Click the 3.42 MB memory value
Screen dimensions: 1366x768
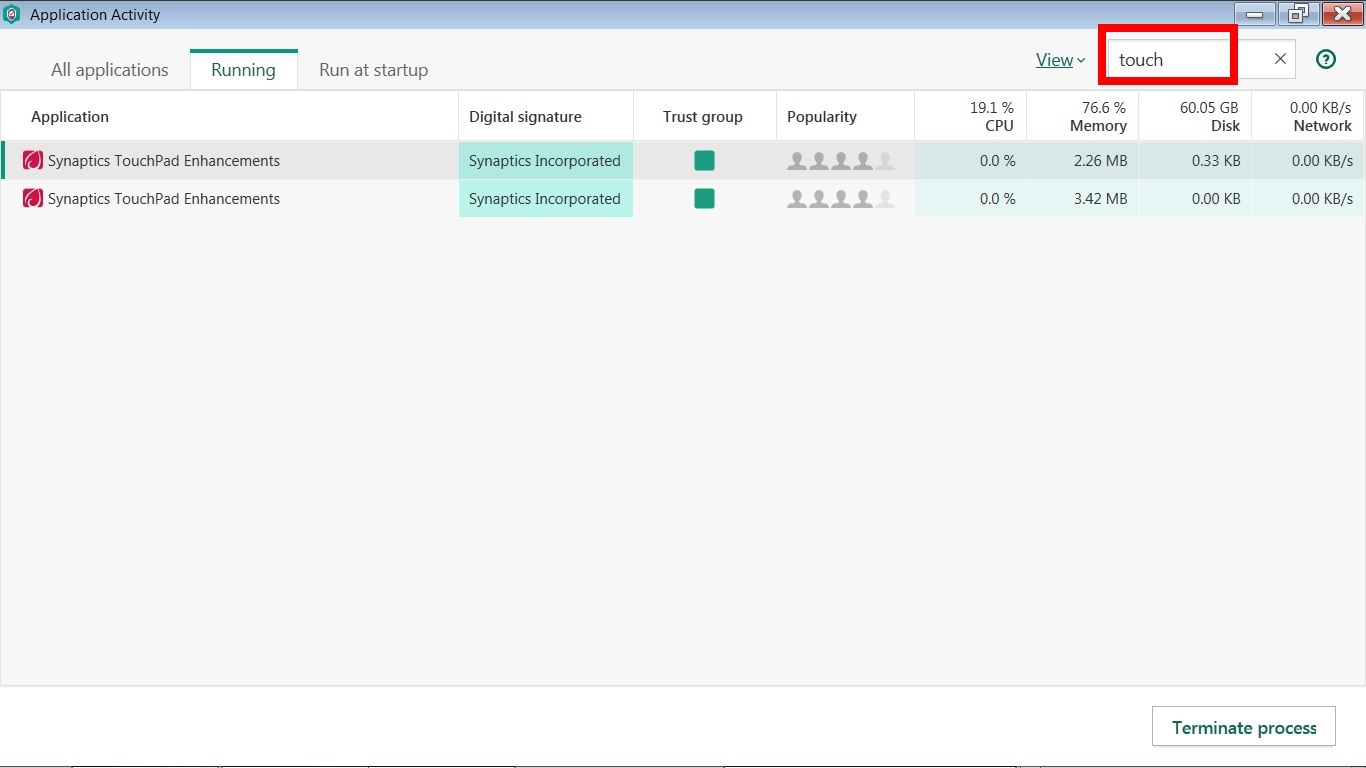[x=1100, y=198]
